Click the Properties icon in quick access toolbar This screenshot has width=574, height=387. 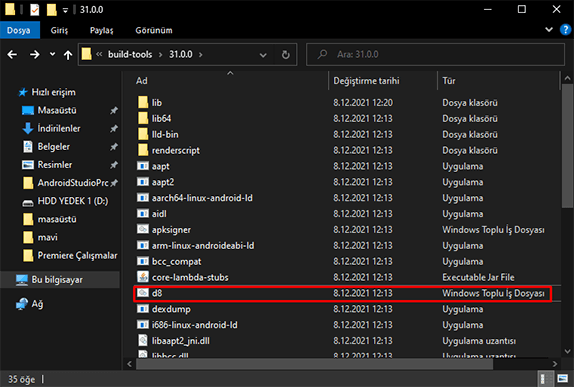coord(34,10)
